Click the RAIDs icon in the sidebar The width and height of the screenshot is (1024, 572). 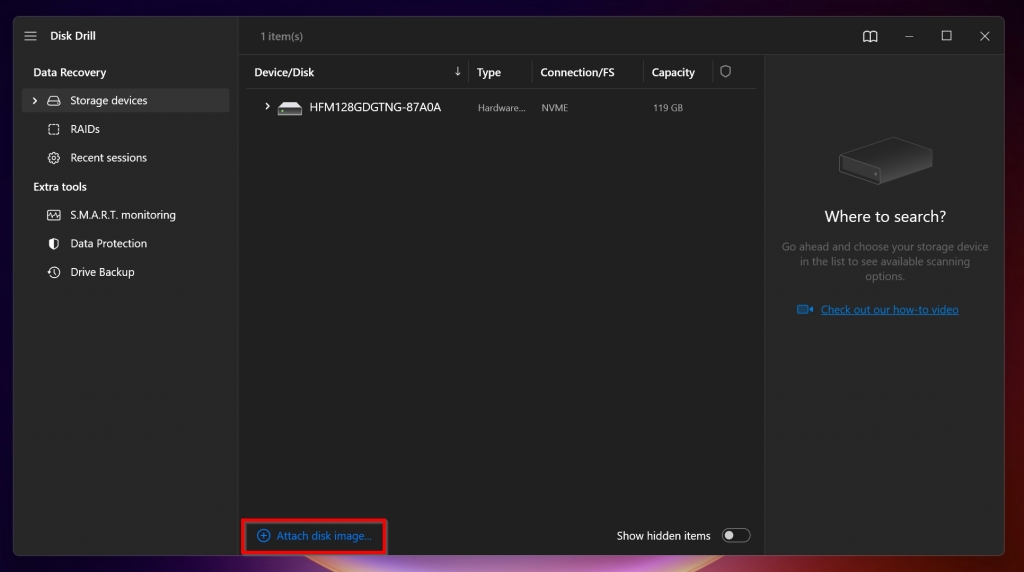click(54, 129)
